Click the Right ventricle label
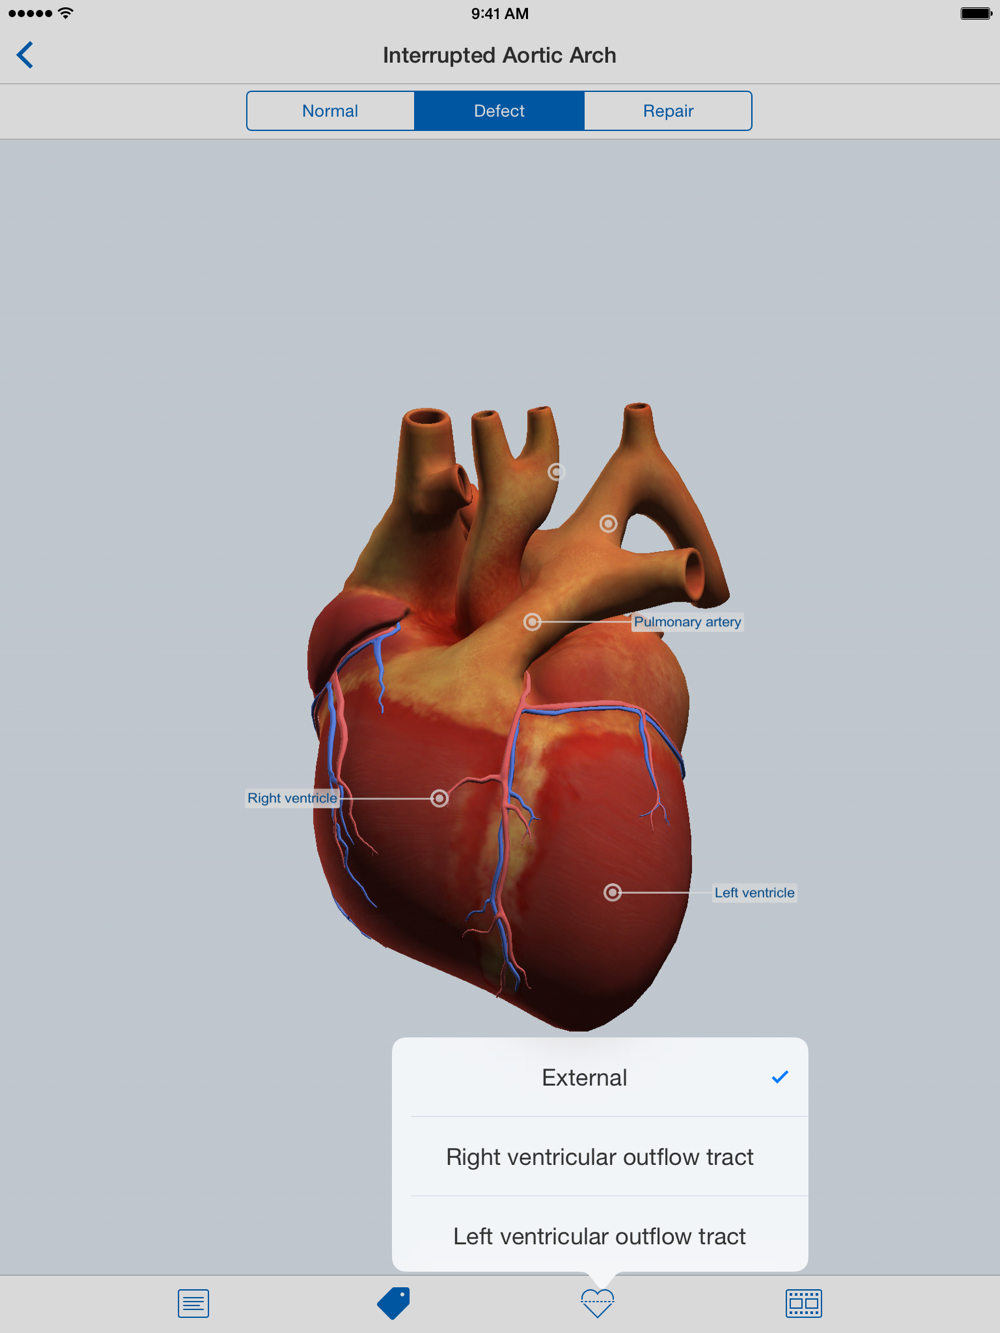 pos(292,798)
